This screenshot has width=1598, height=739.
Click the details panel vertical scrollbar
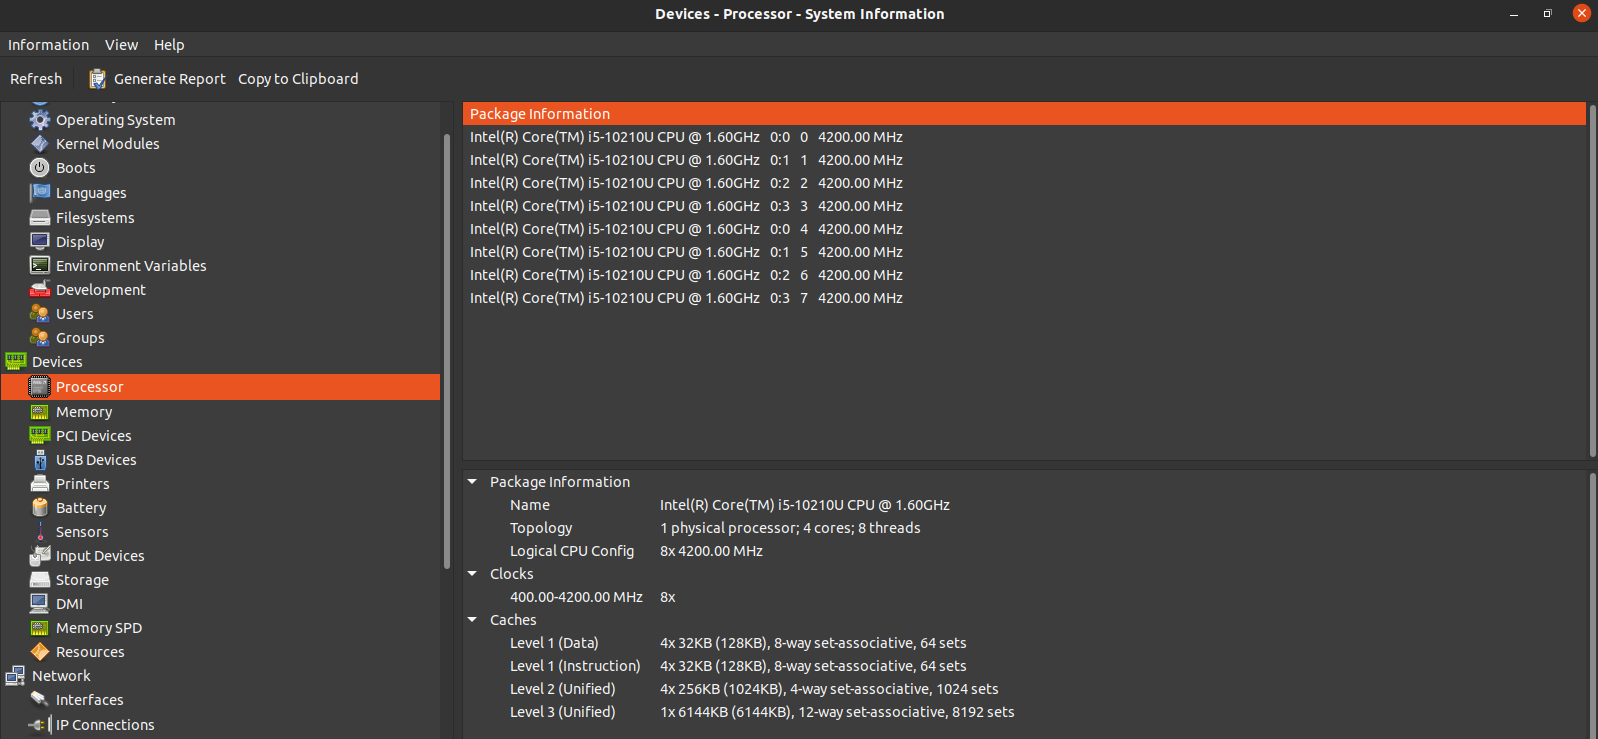pos(1592,605)
